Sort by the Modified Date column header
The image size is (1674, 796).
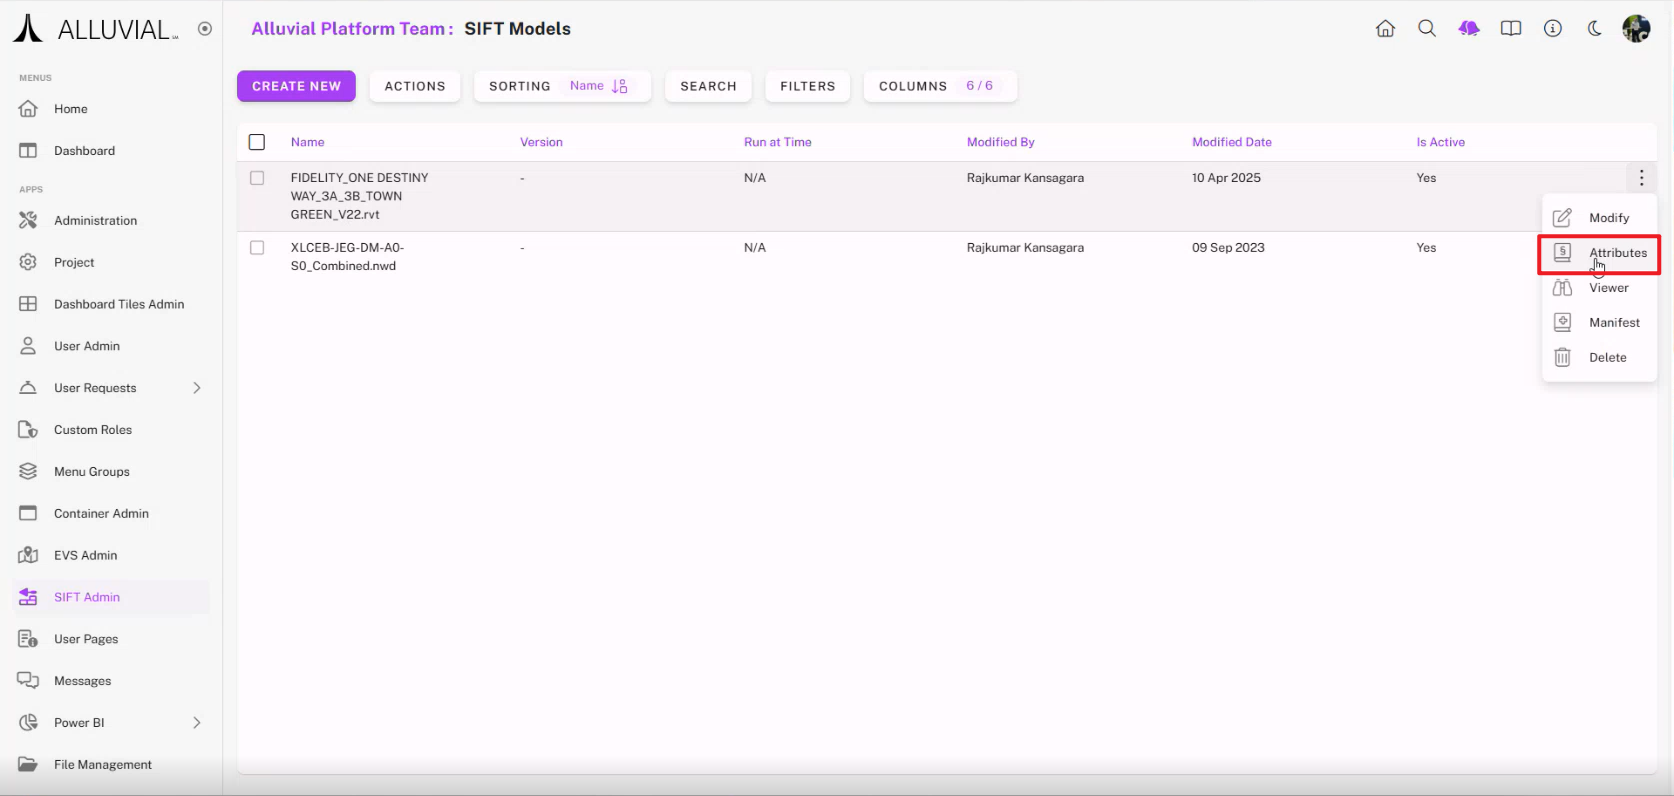click(1231, 142)
